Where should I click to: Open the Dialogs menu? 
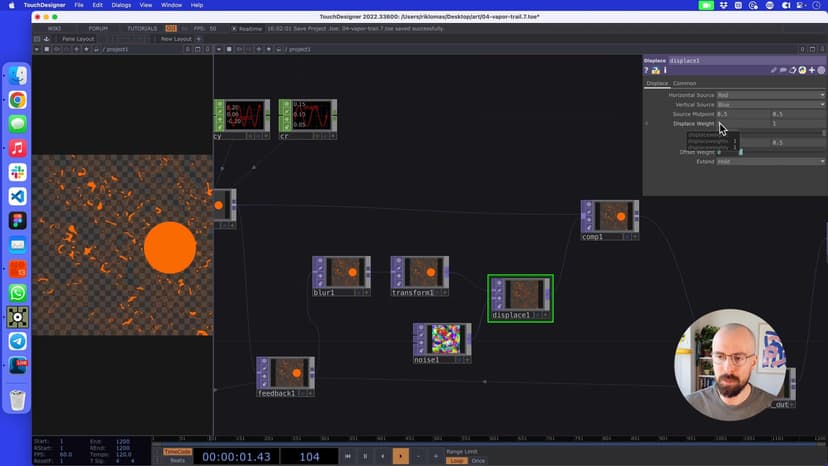121,5
